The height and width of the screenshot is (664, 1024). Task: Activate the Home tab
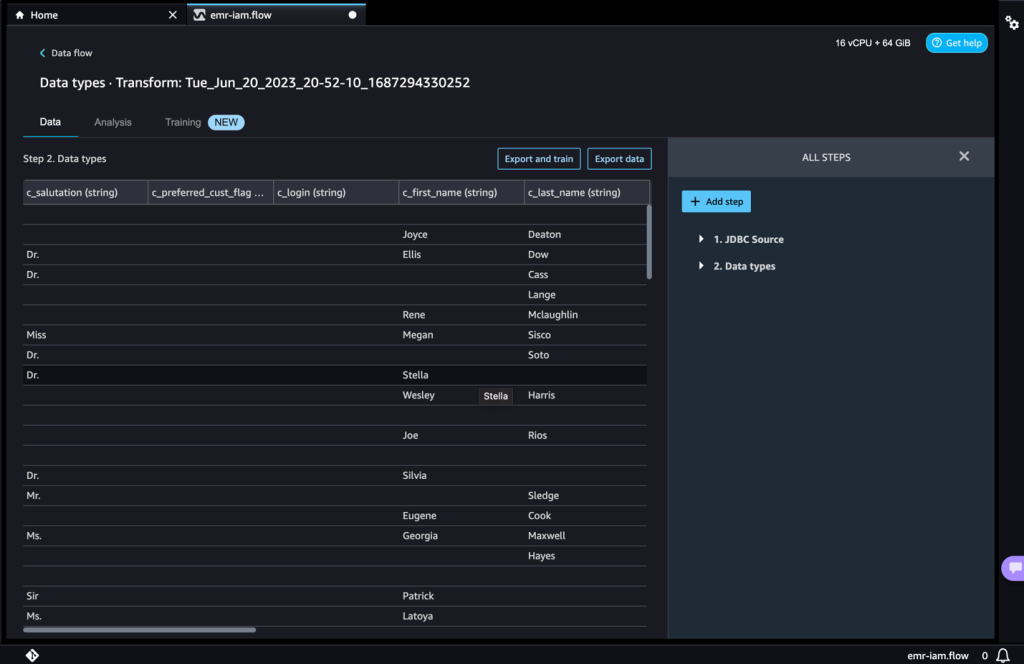tap(95, 15)
